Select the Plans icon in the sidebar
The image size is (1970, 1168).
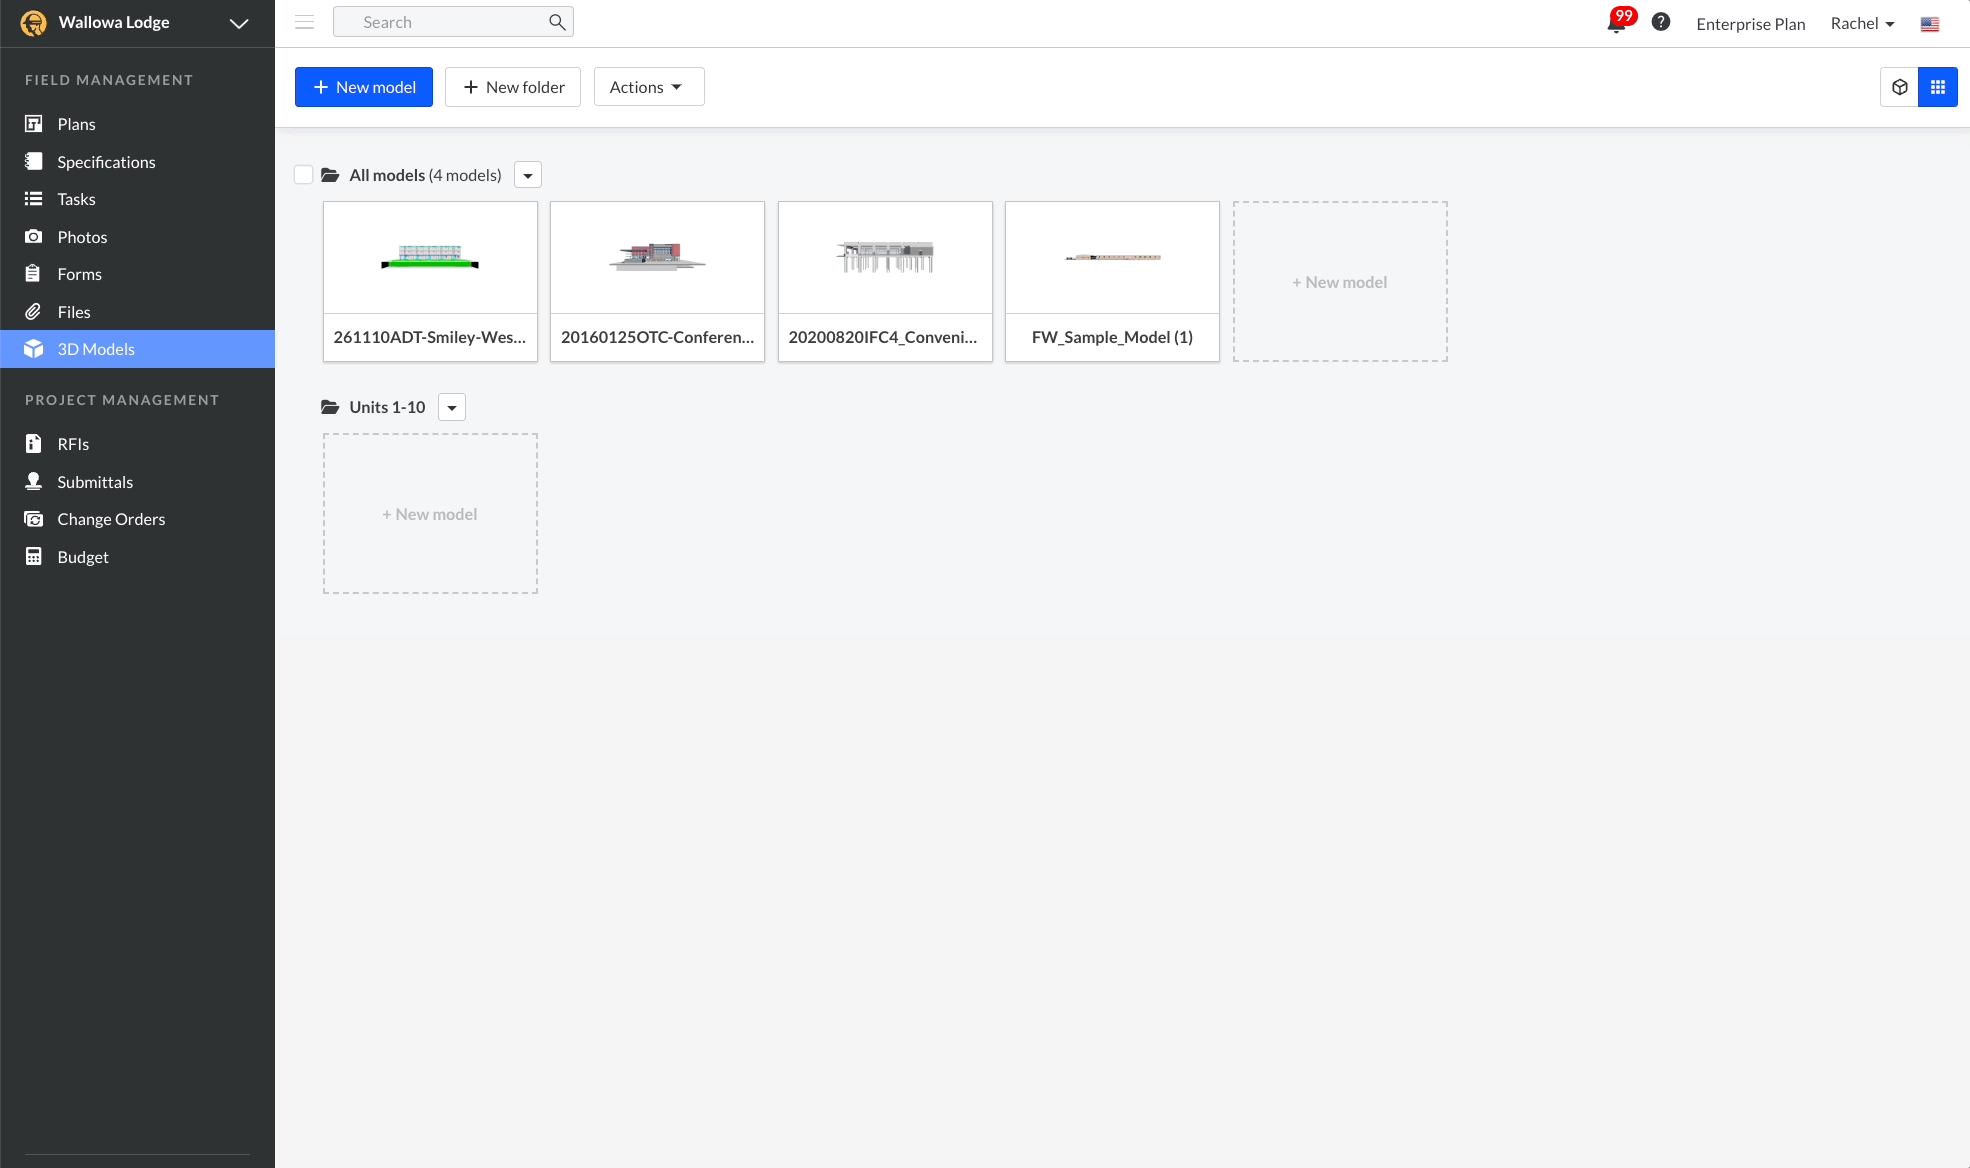[33, 123]
